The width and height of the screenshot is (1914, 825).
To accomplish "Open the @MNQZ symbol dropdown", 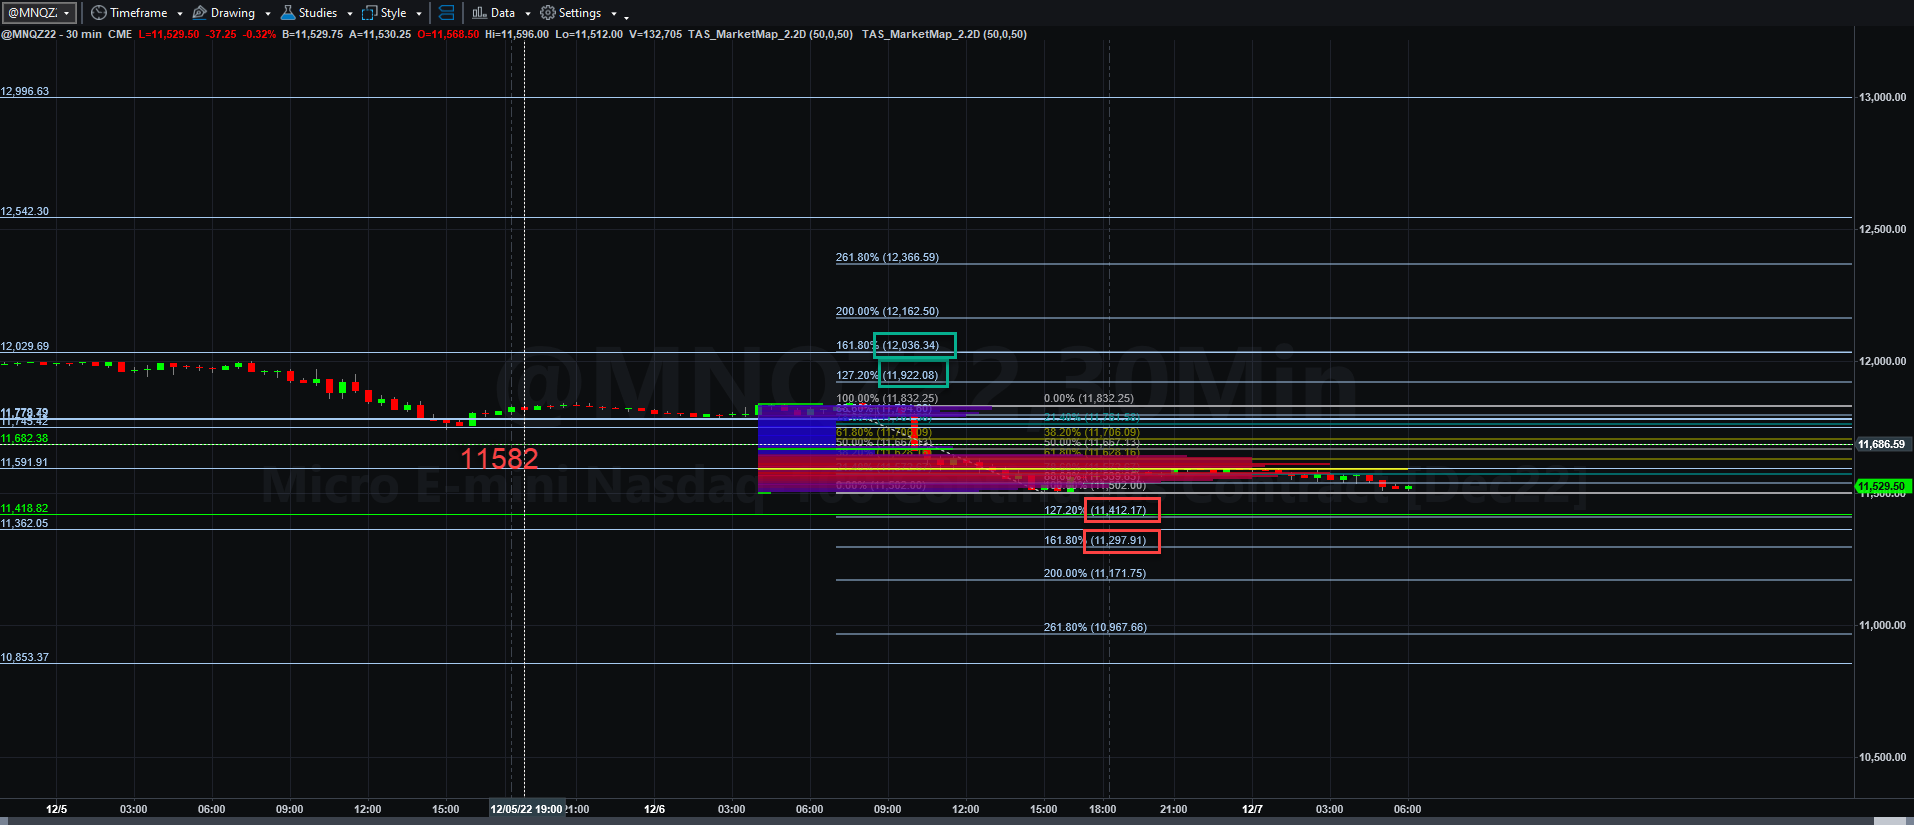I will 40,13.
